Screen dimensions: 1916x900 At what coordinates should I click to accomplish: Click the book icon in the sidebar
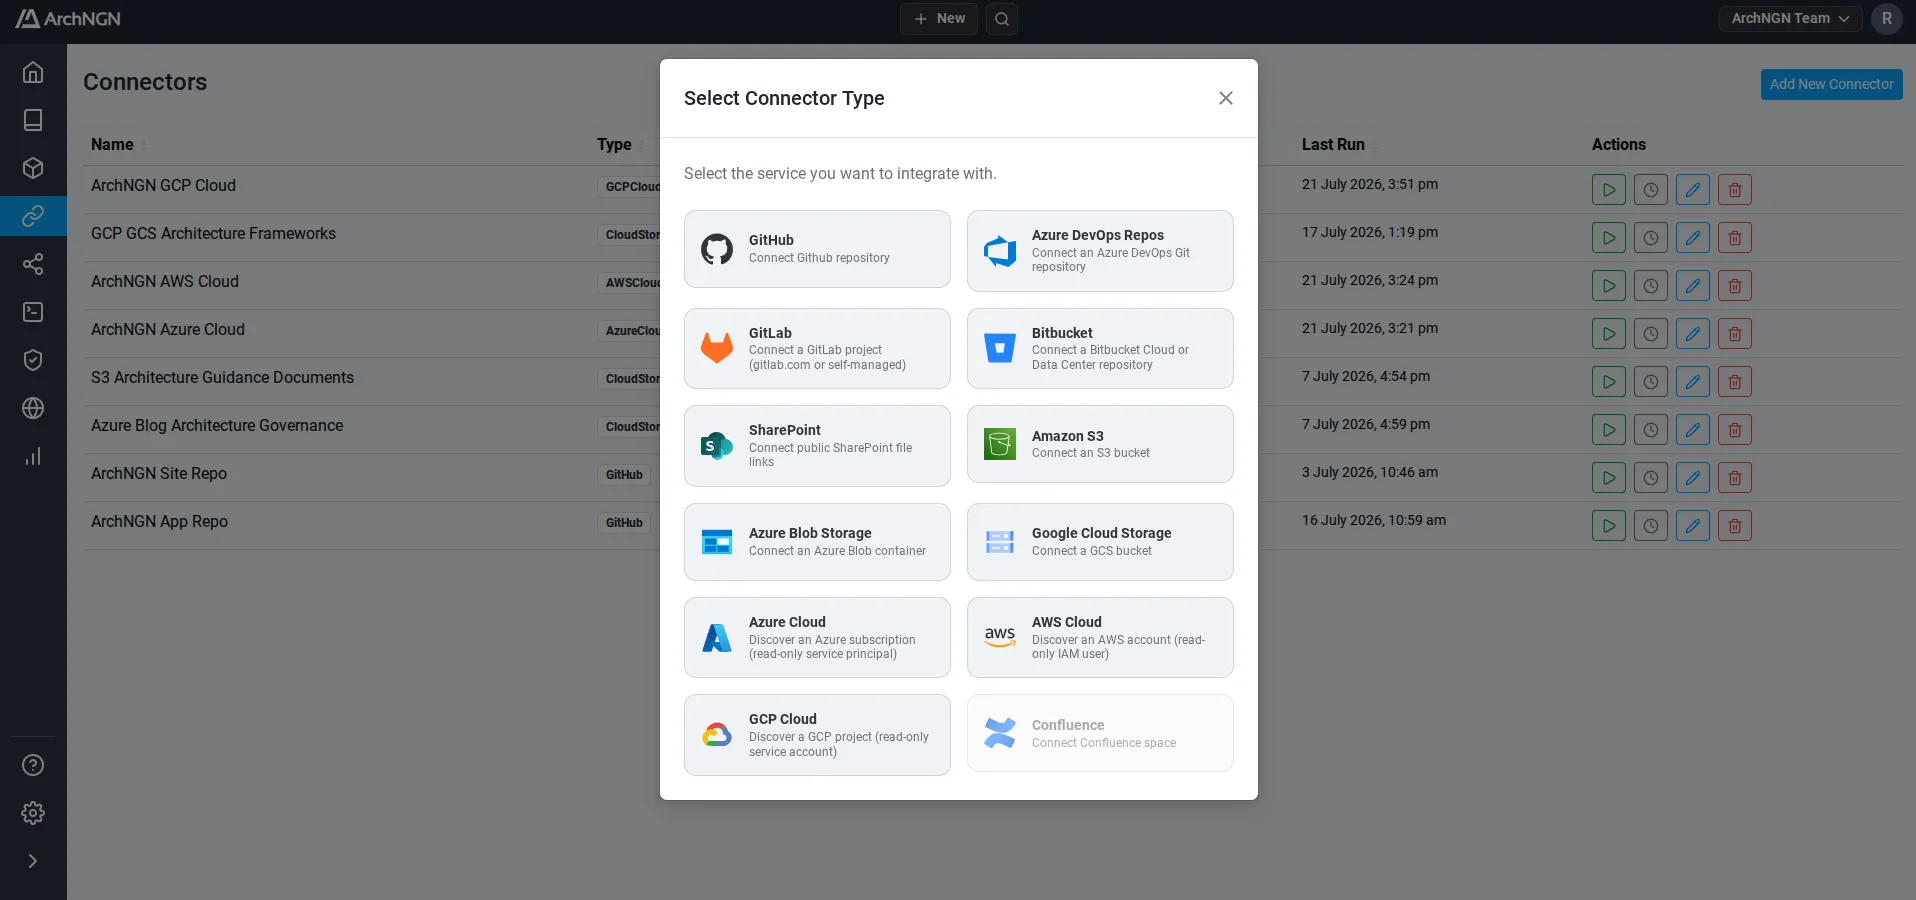click(x=33, y=120)
